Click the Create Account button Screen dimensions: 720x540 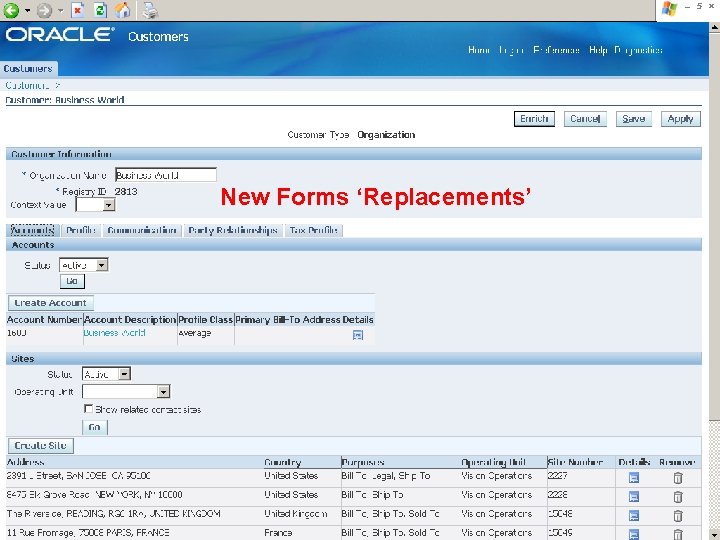[x=51, y=303]
